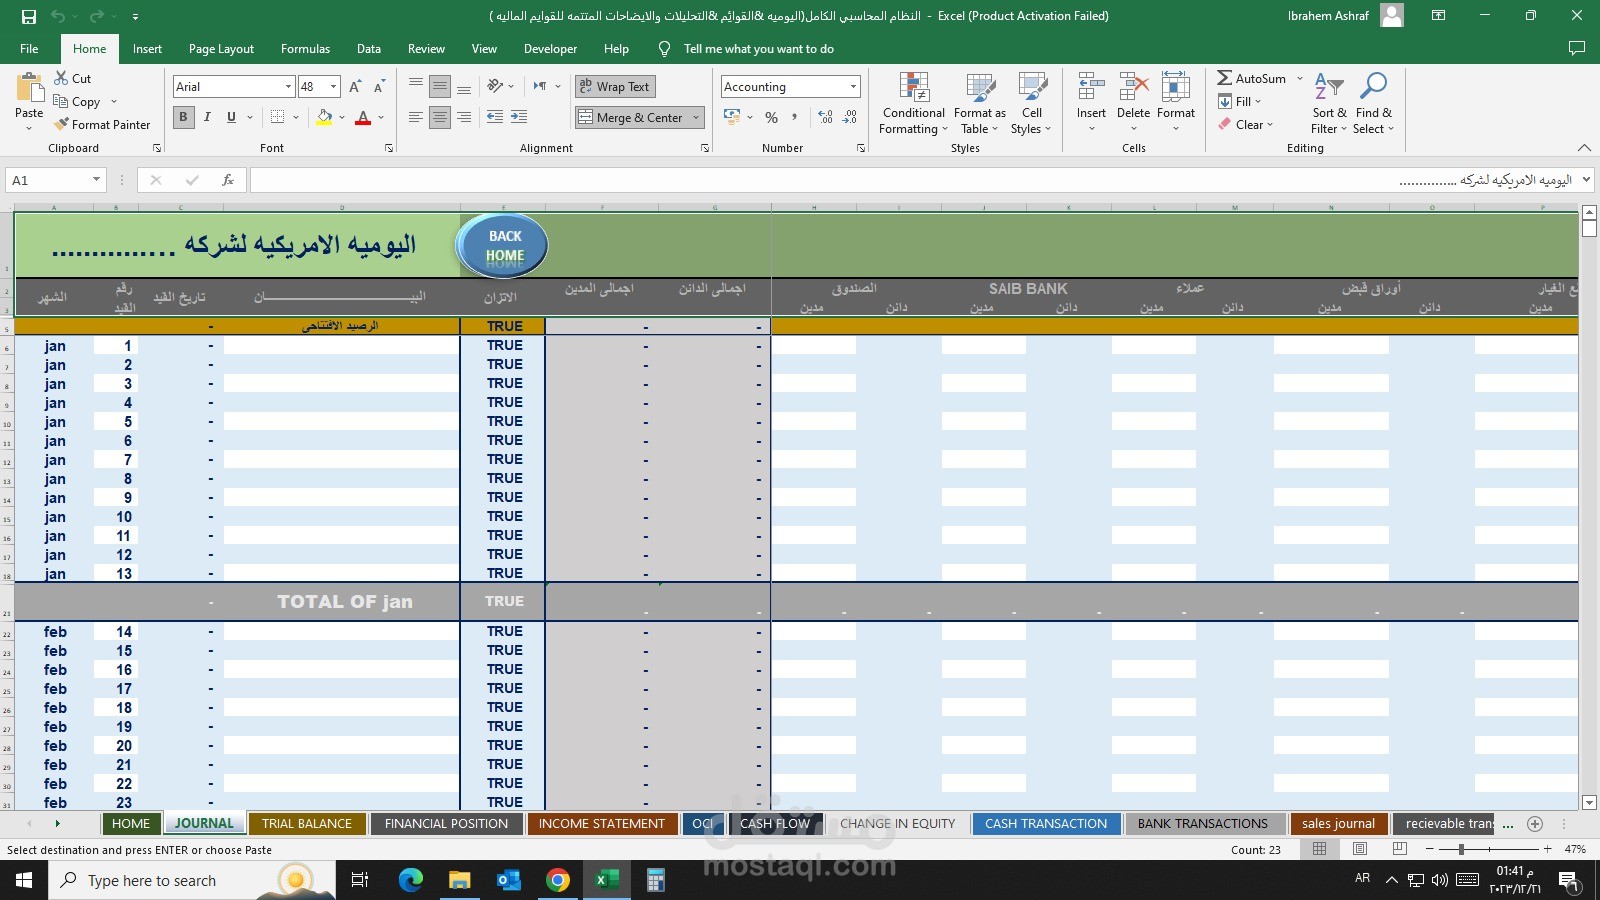Screen dimensions: 1600x900
Task: Click the Format as Table icon
Action: 980,88
